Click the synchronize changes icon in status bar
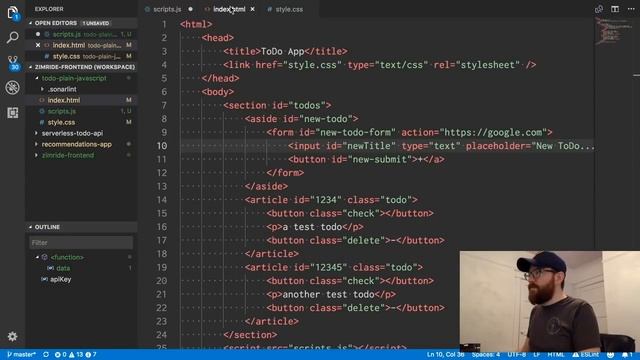Image resolution: width=640 pixels, height=360 pixels. click(x=46, y=354)
